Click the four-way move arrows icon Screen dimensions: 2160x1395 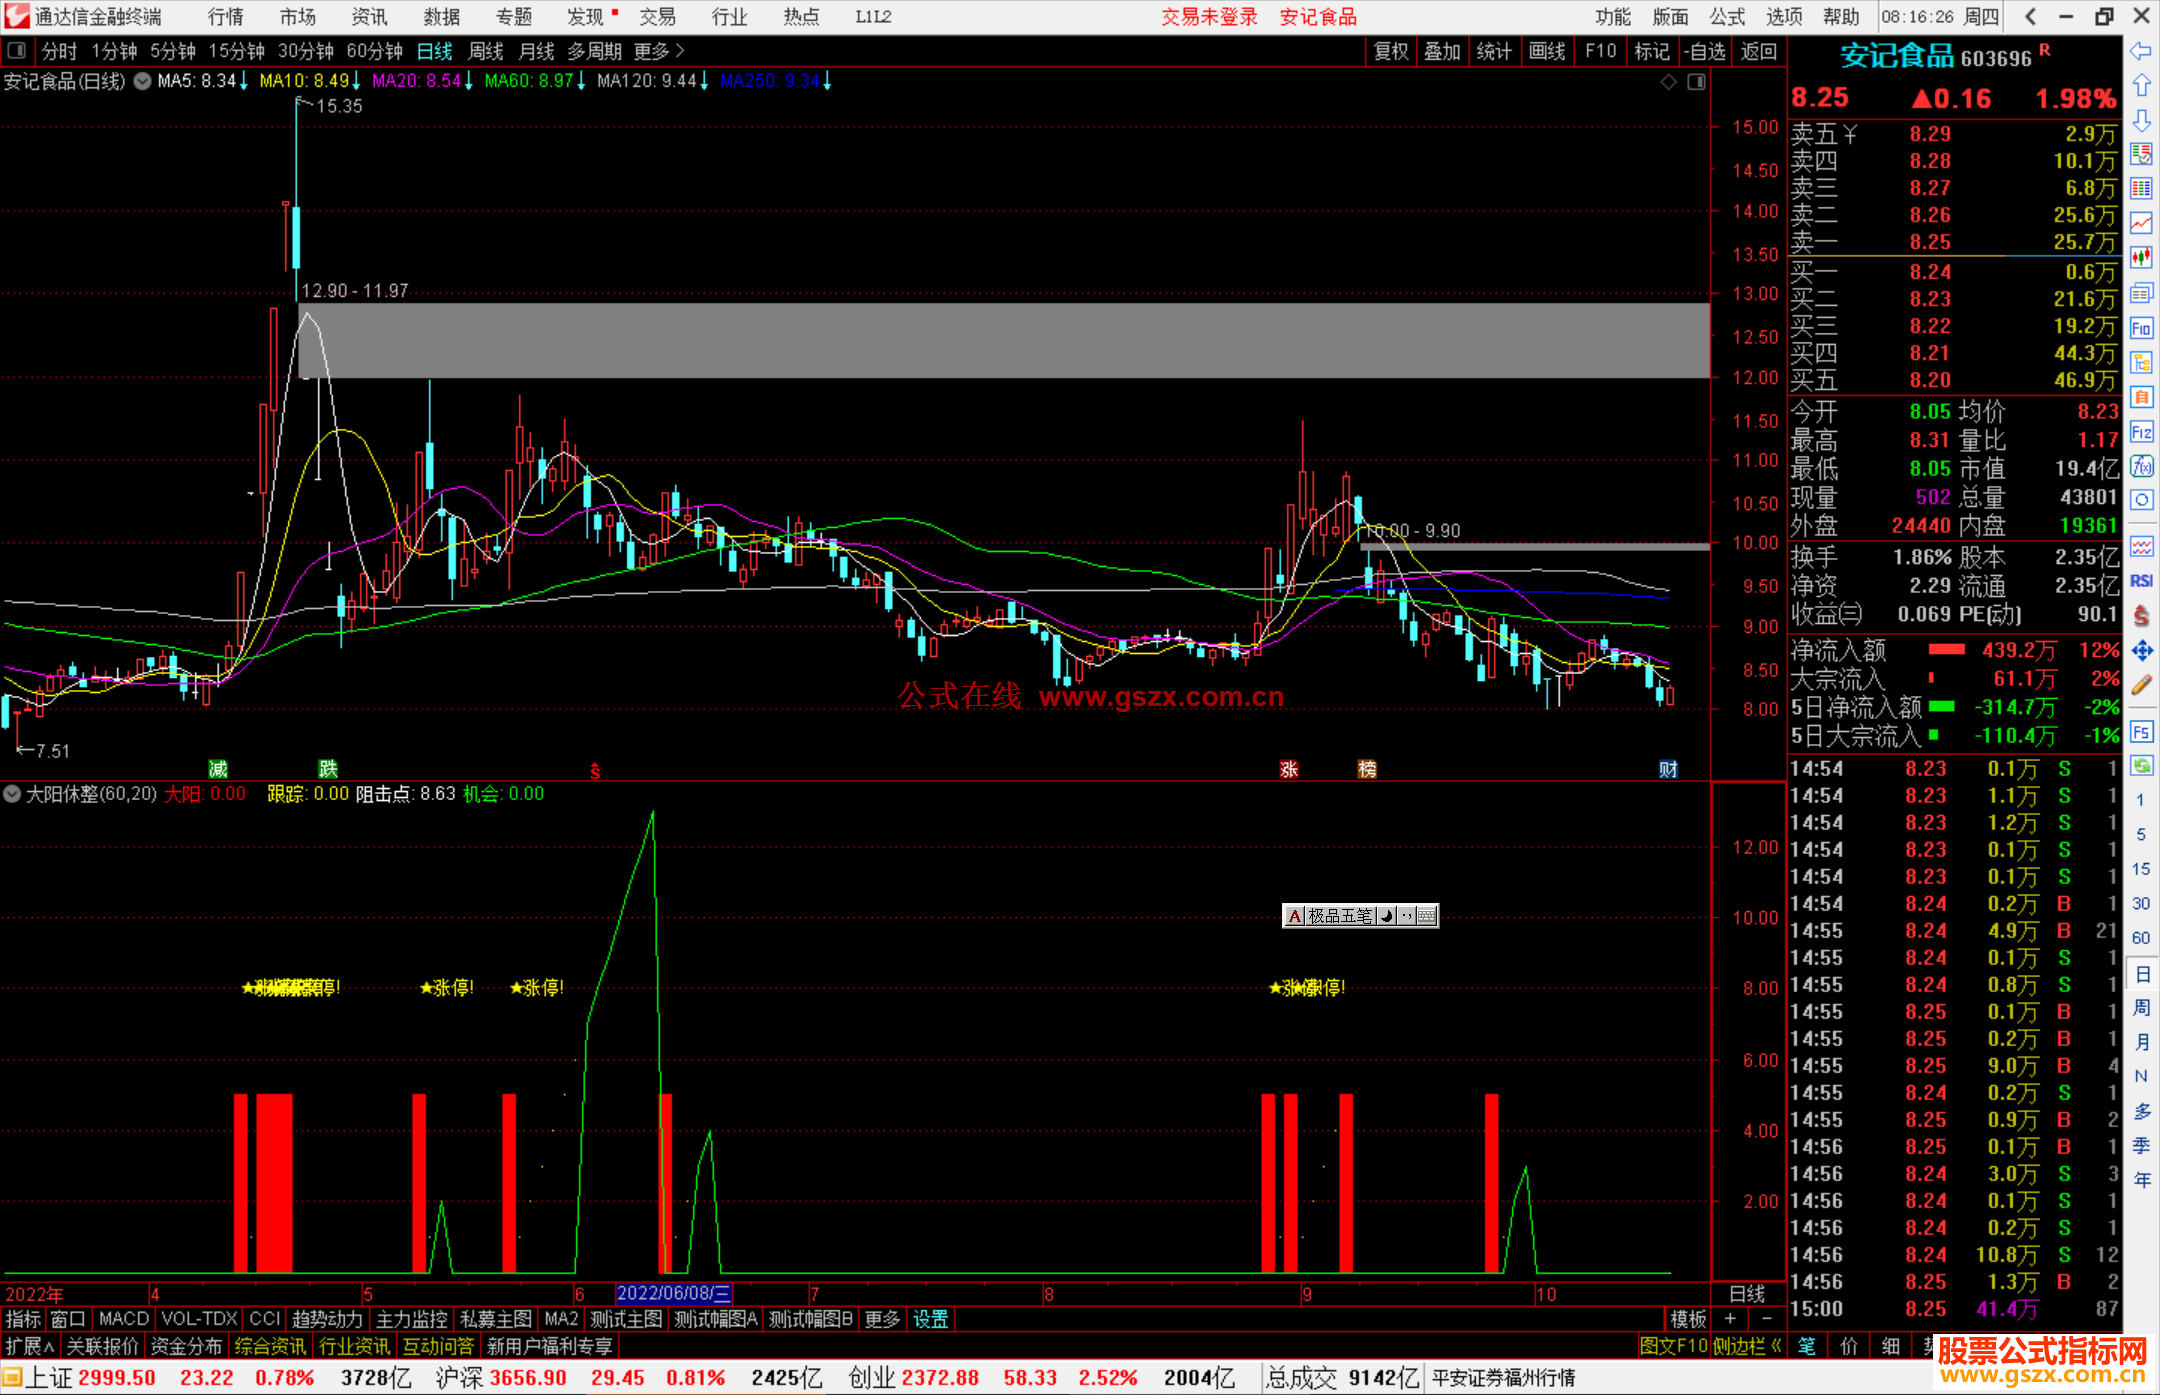2141,651
